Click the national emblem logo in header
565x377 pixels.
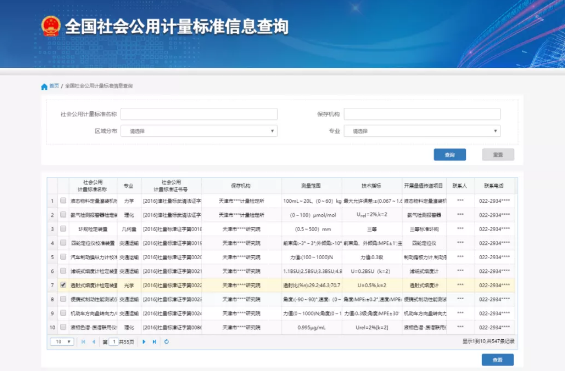[51, 26]
